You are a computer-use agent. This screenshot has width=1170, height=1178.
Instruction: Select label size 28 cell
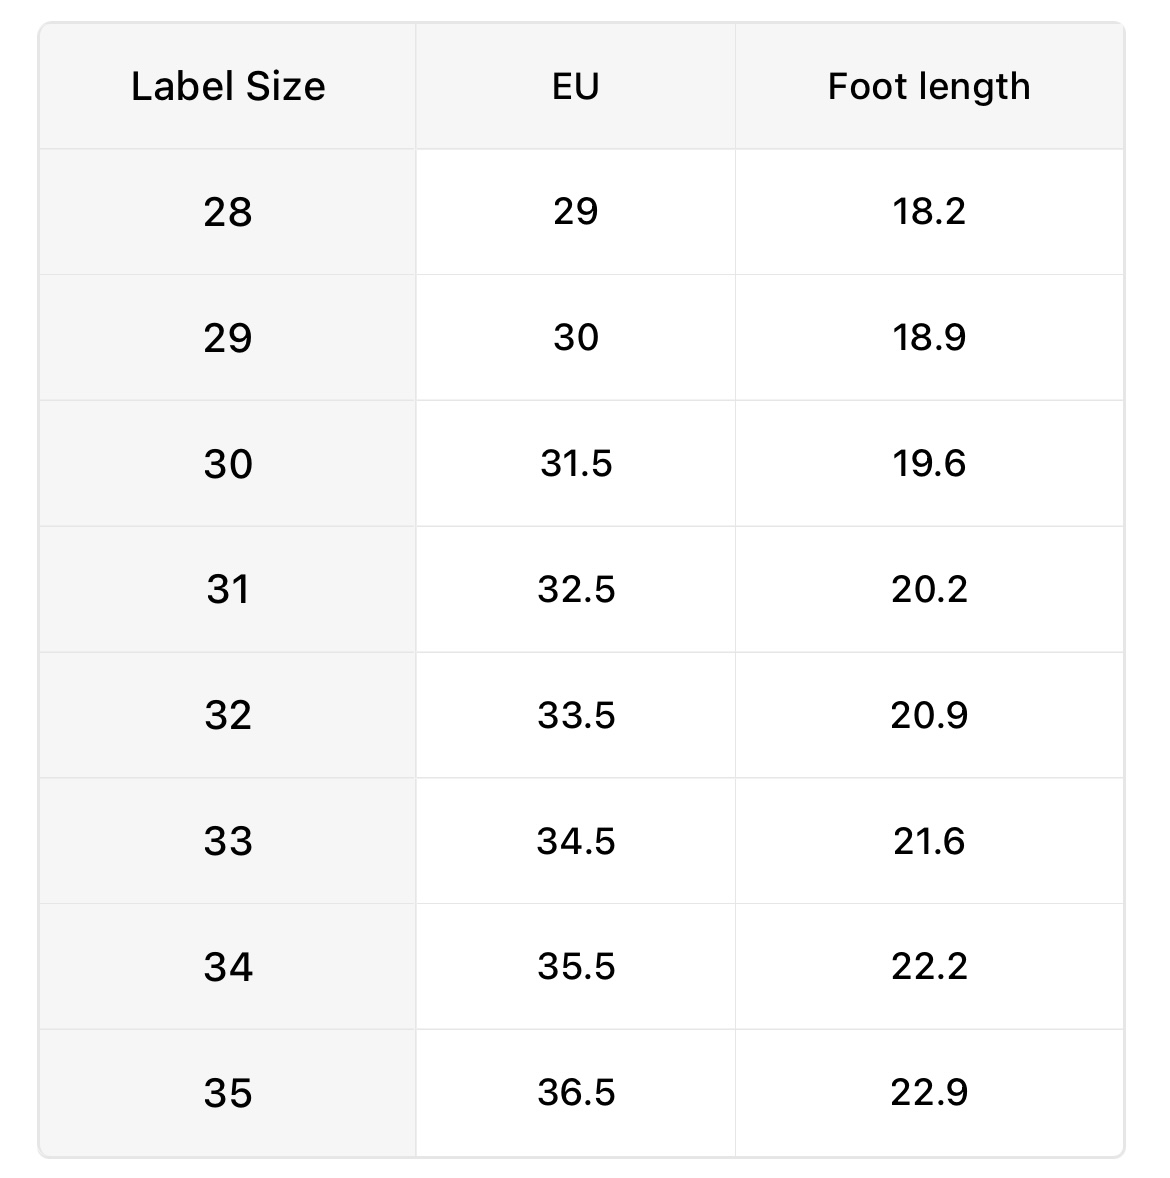(x=228, y=212)
